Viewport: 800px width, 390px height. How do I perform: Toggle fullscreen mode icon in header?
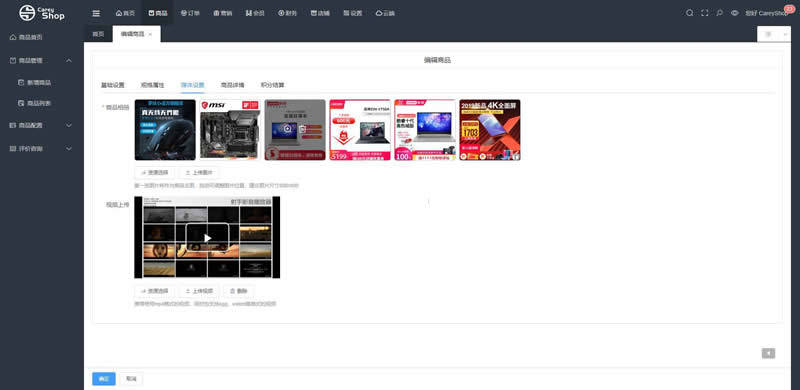click(x=705, y=13)
